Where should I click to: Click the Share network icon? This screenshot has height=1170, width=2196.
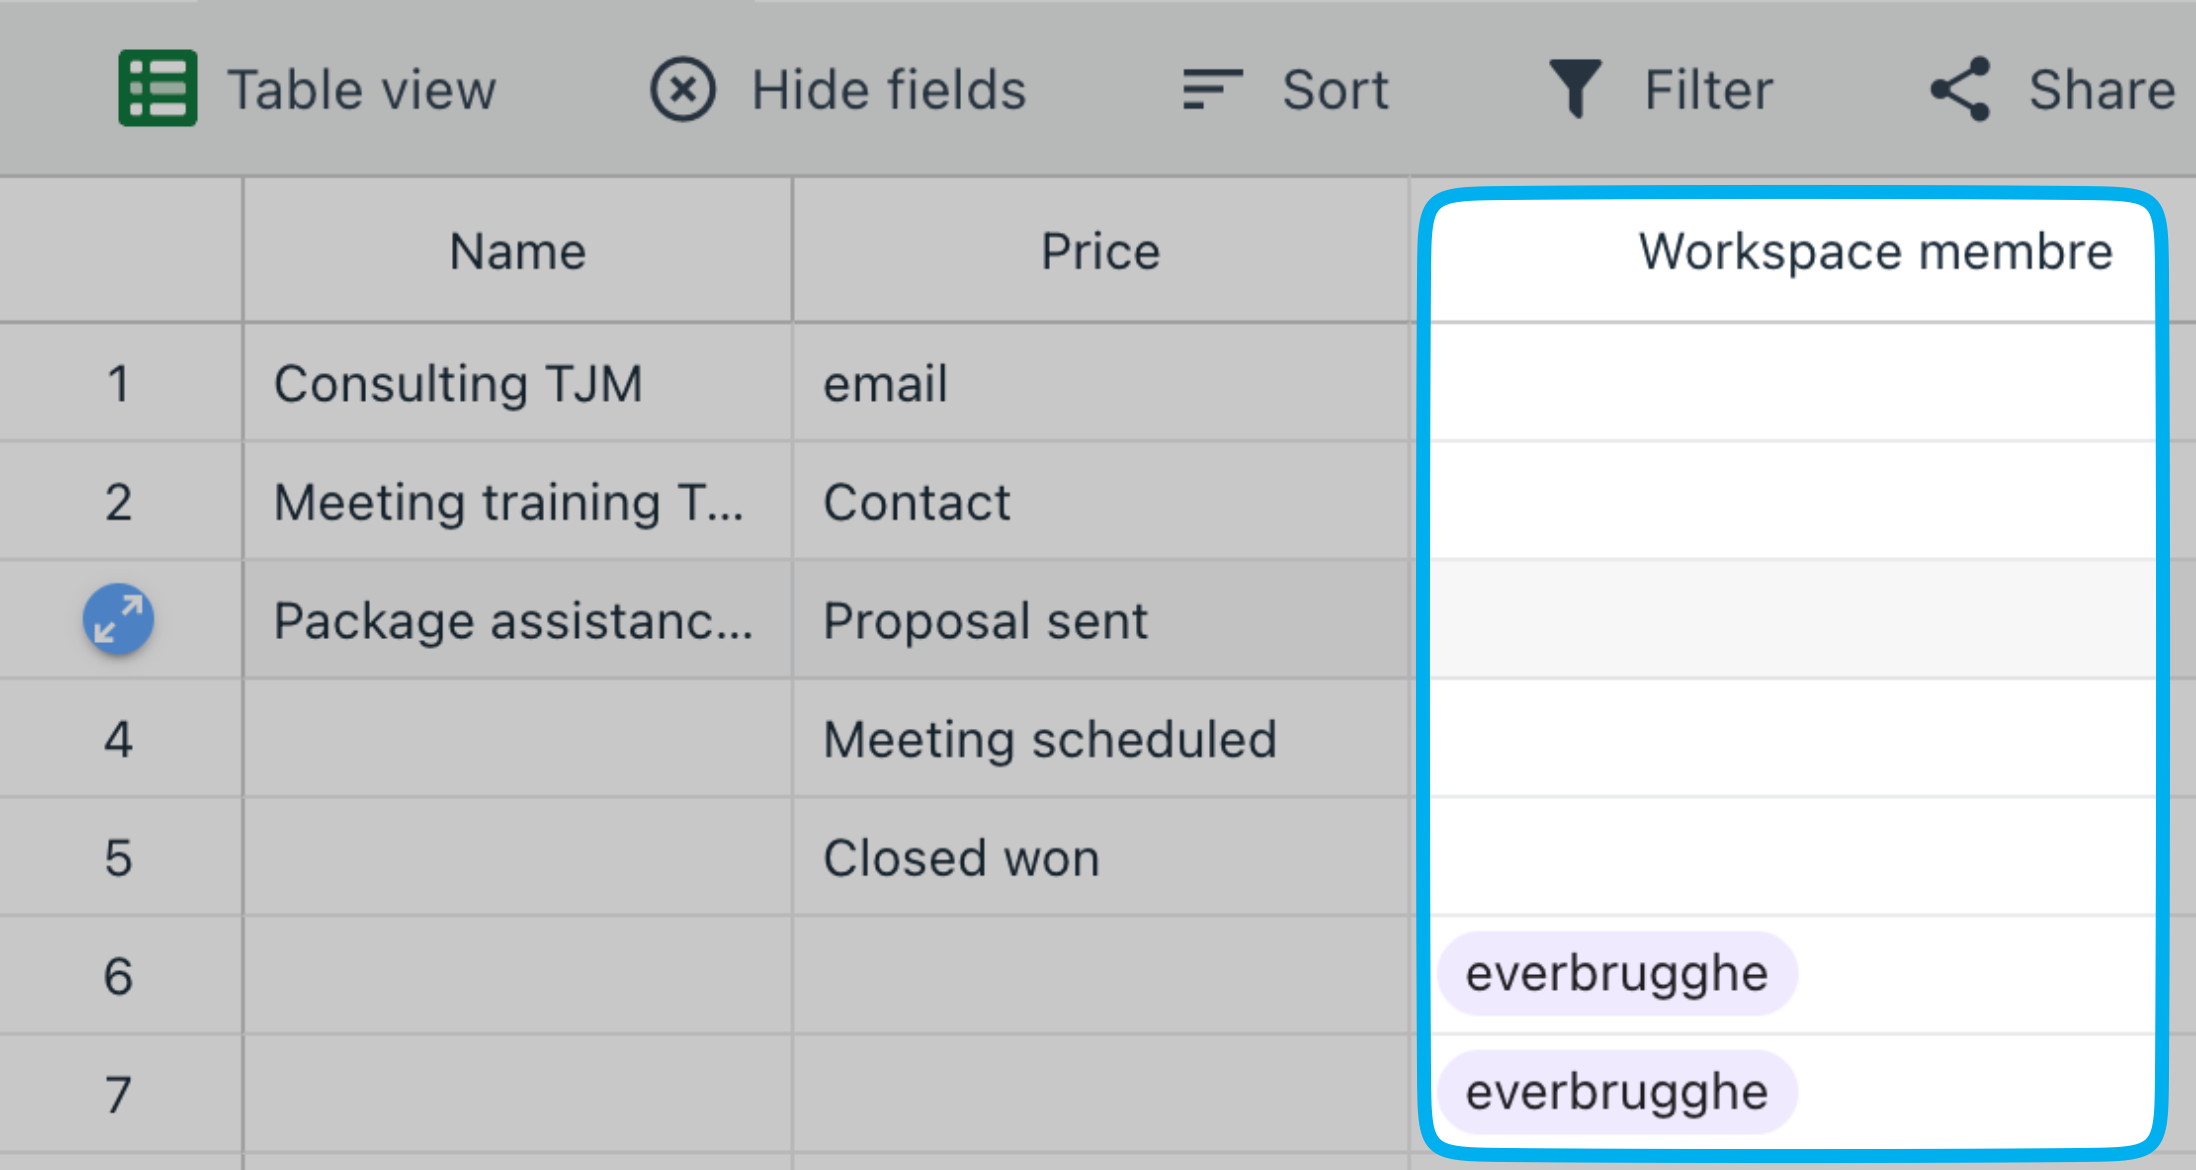[1960, 89]
